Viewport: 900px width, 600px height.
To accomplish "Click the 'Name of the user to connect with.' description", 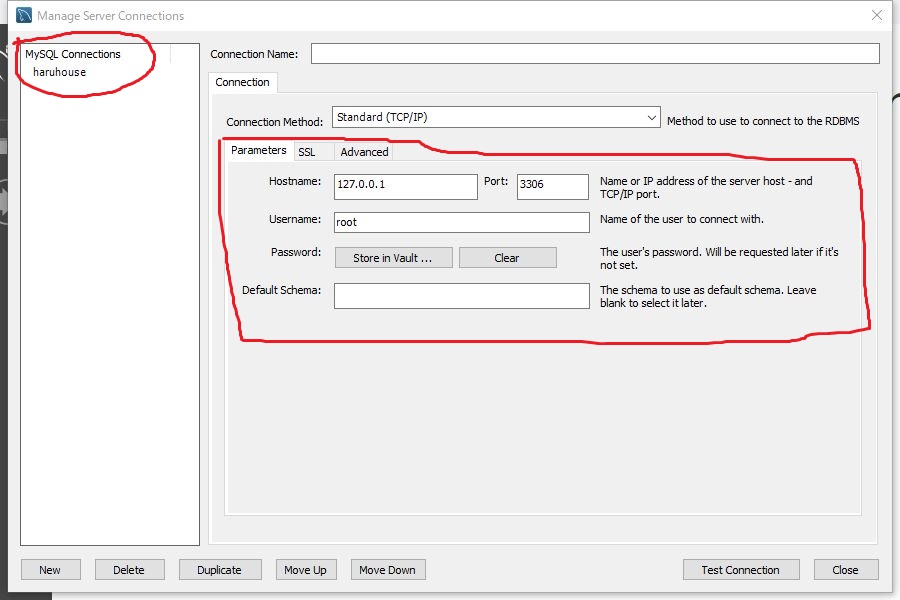I will [x=681, y=219].
